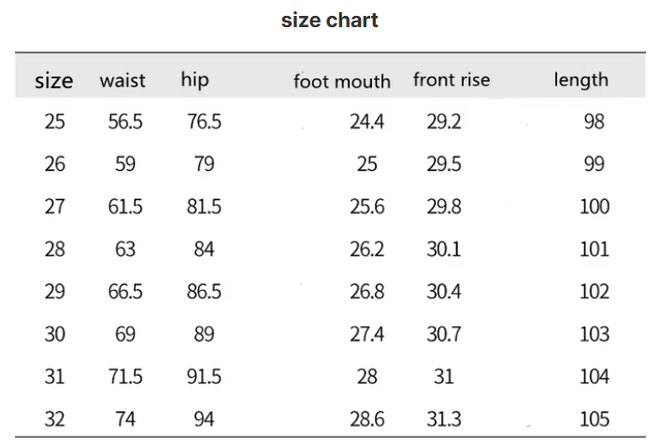
Task: Click front rise value 30.1
Action: pos(444,249)
